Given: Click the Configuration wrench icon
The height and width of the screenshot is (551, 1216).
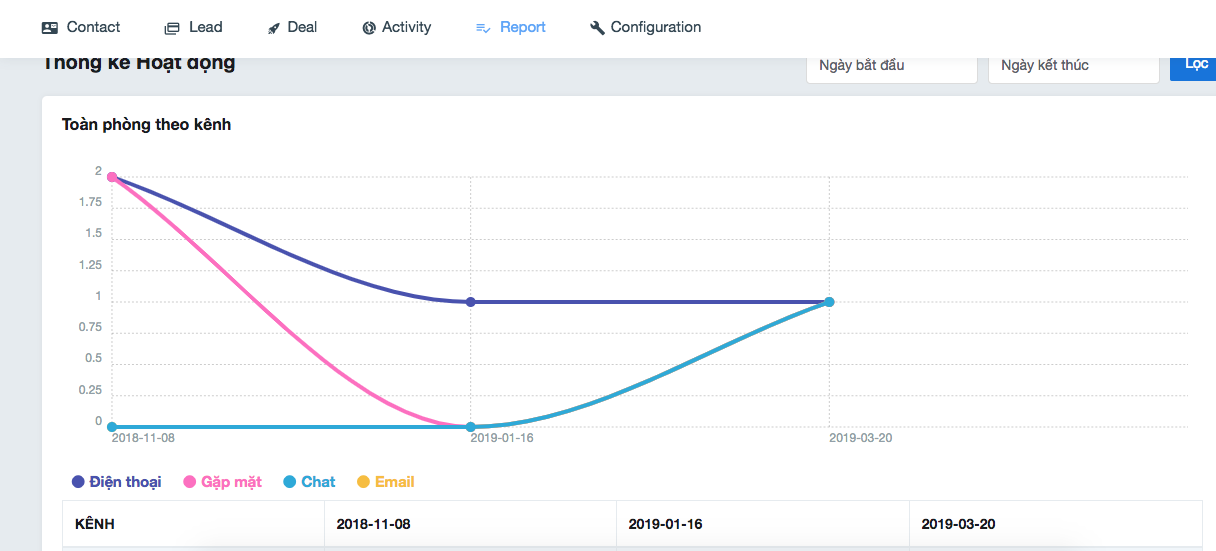Looking at the screenshot, I should [597, 28].
